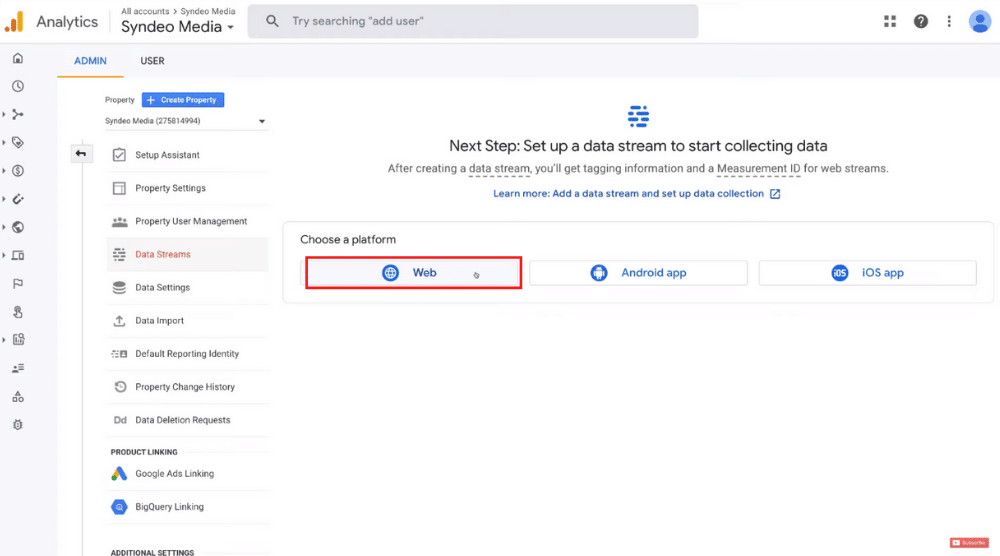Expand the tag sidebar item arrow
1000x556 pixels.
(x=4, y=142)
